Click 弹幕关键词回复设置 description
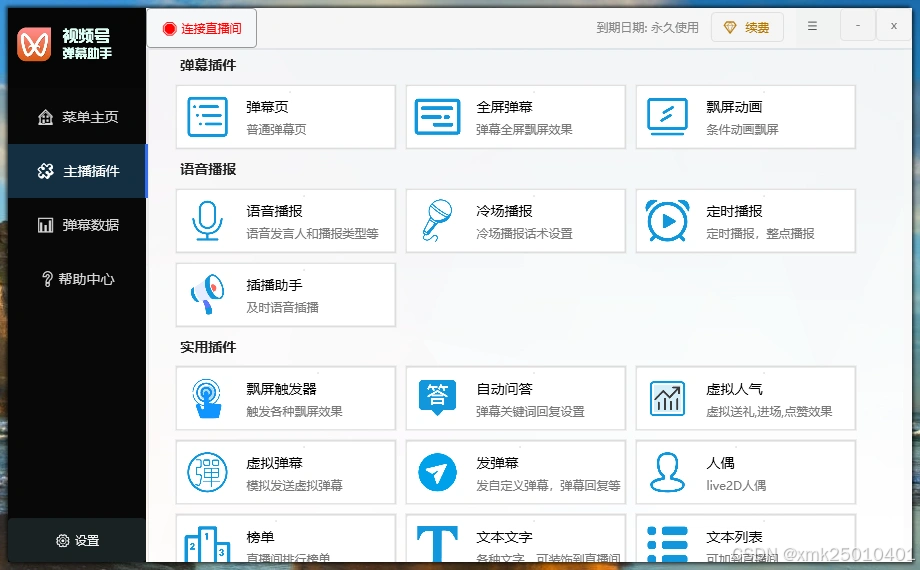The height and width of the screenshot is (570, 920). (530, 412)
